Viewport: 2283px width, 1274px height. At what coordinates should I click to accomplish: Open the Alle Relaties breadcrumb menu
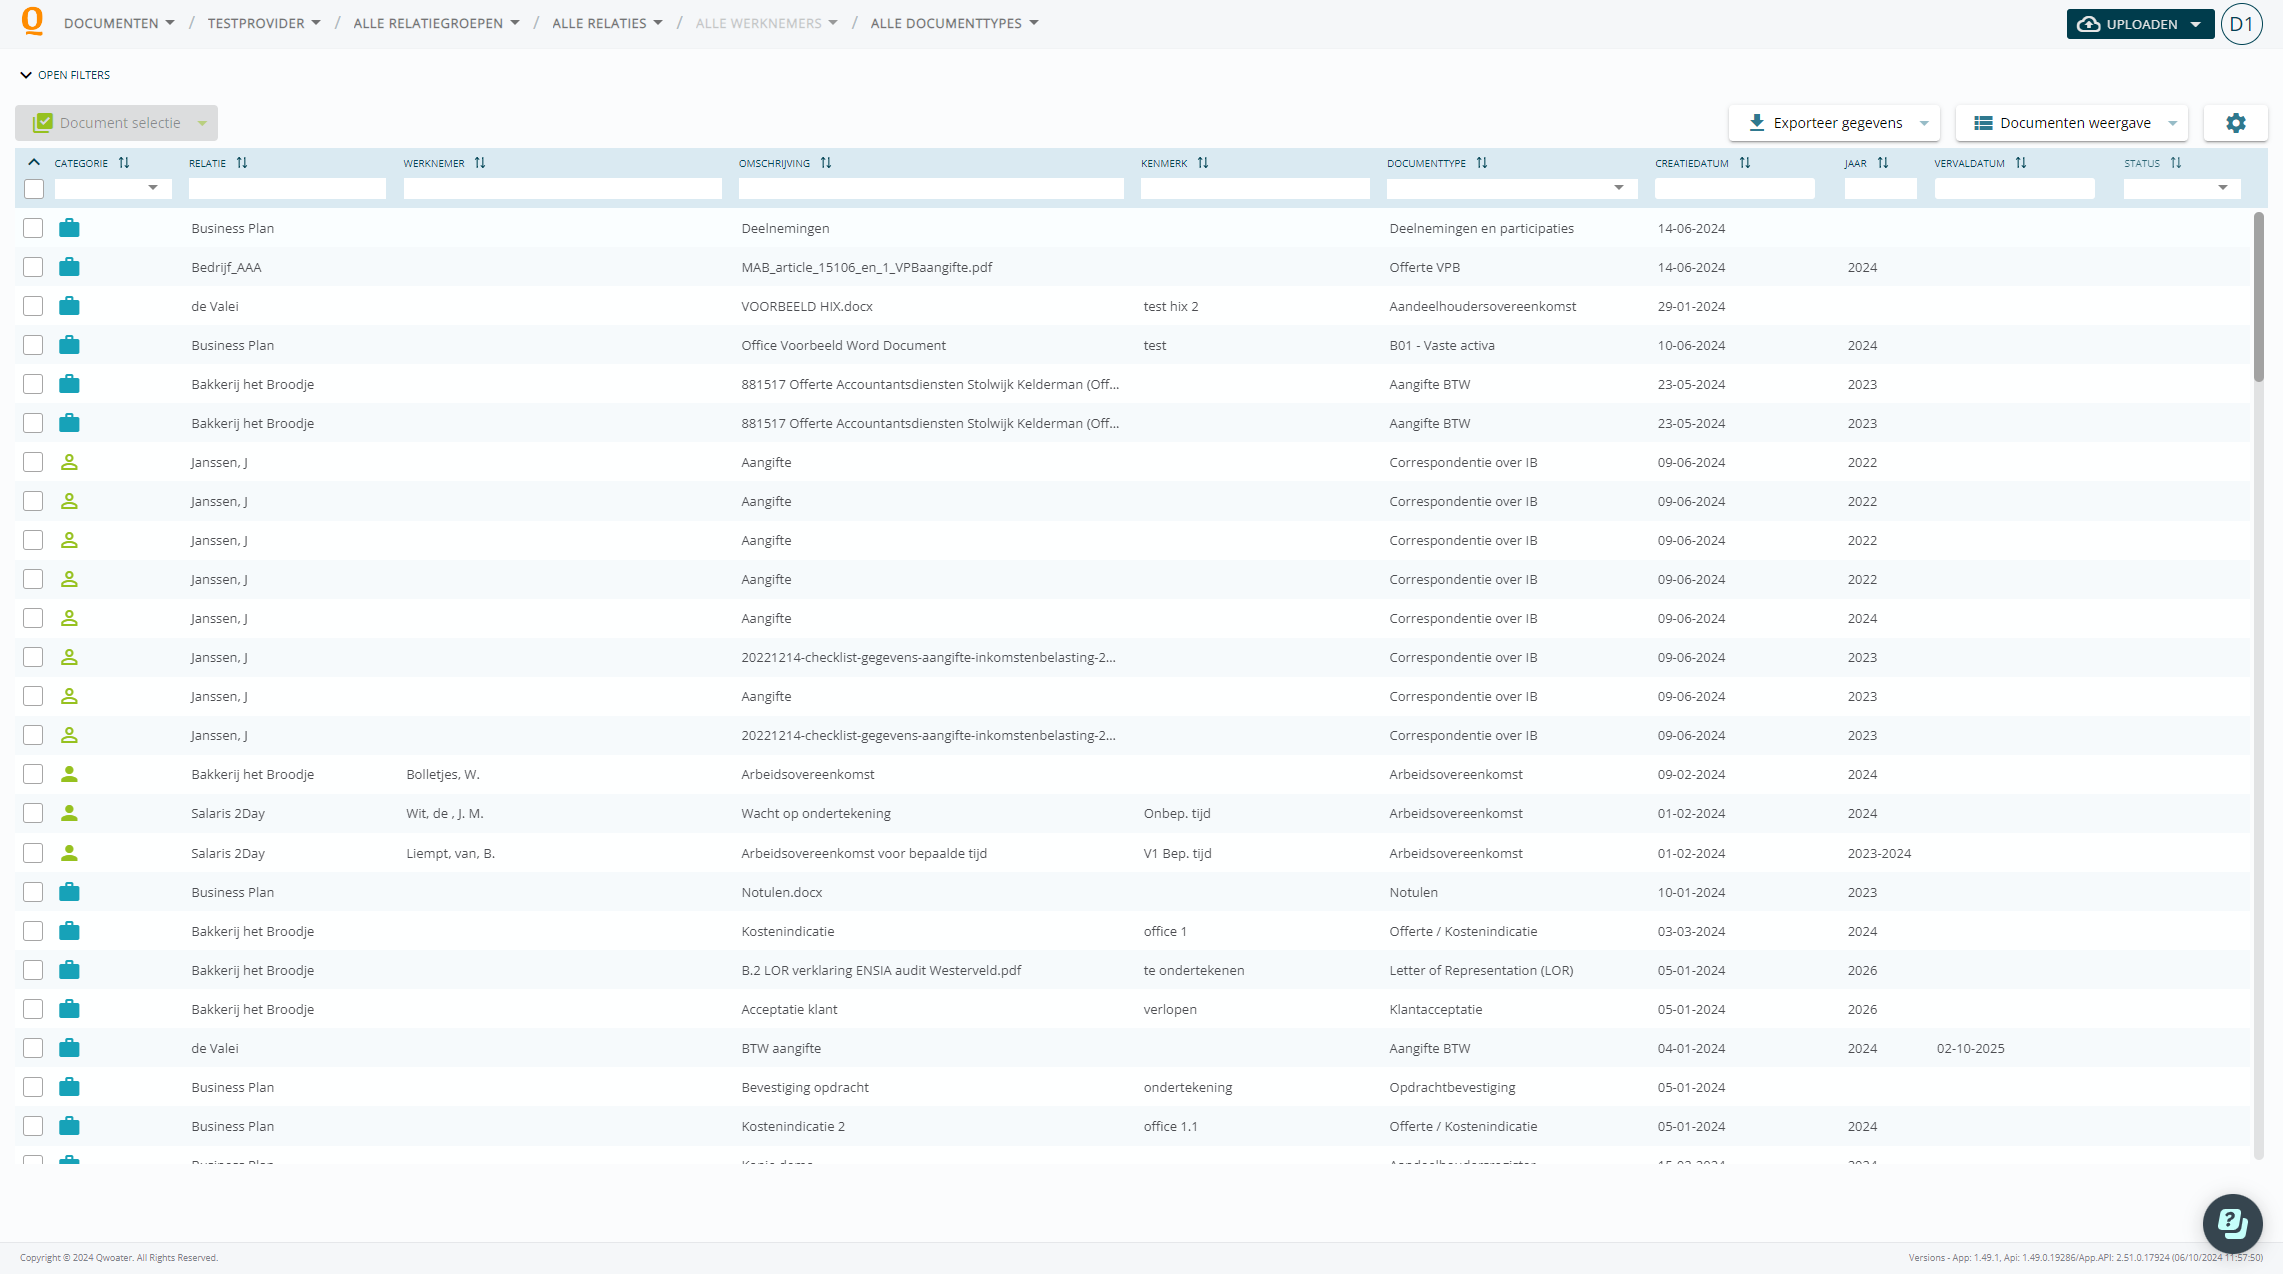607,23
